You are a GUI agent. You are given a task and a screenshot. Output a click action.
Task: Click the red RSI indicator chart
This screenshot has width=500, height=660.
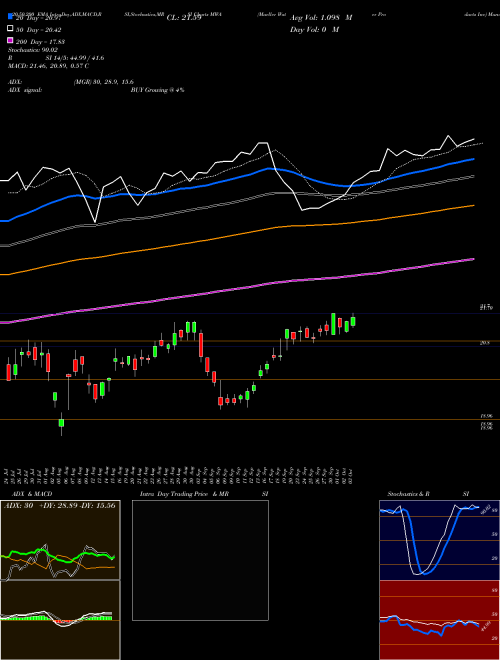click(x=439, y=620)
